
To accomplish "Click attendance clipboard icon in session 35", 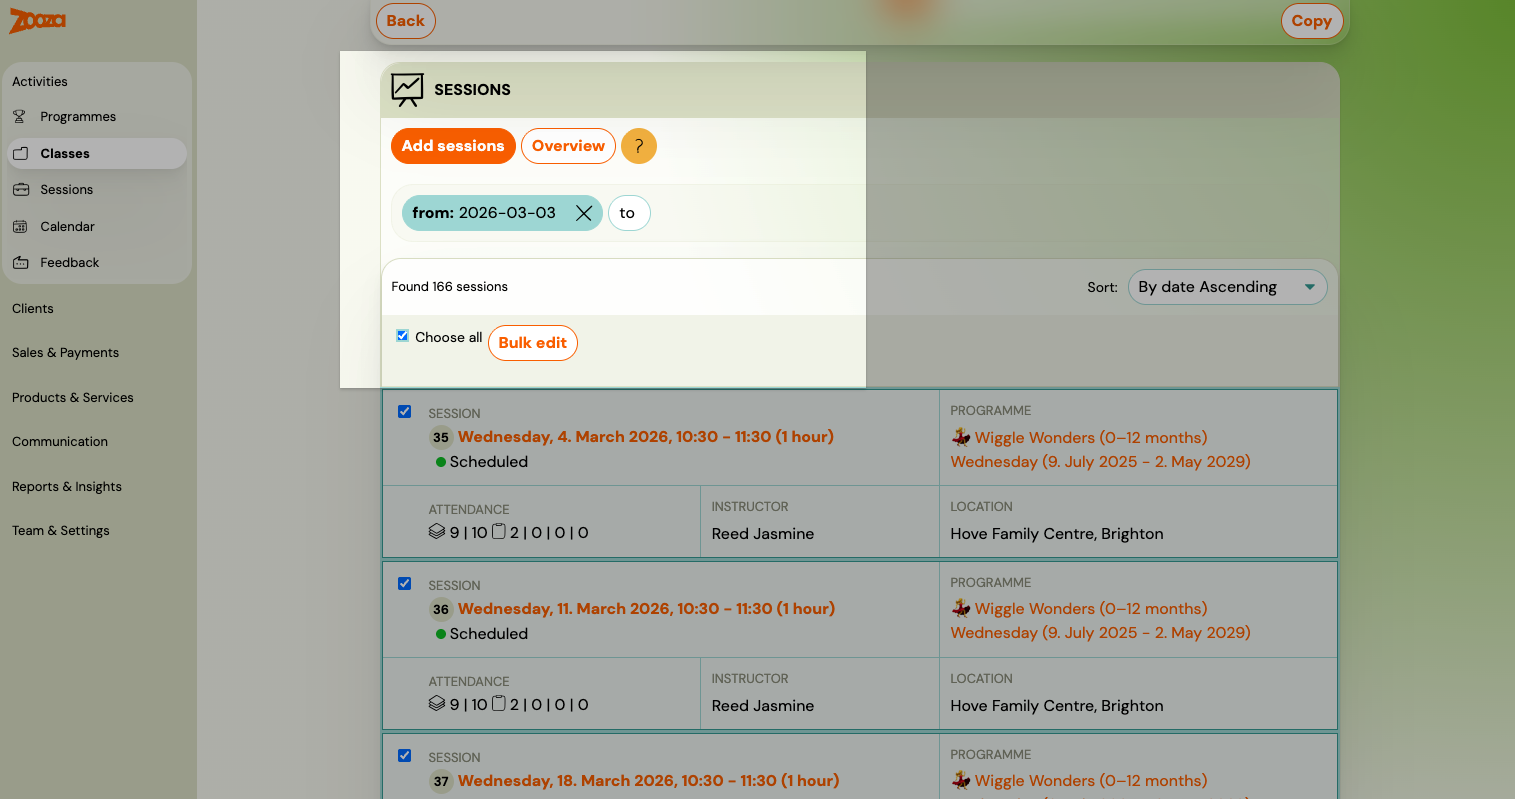I will click(498, 532).
